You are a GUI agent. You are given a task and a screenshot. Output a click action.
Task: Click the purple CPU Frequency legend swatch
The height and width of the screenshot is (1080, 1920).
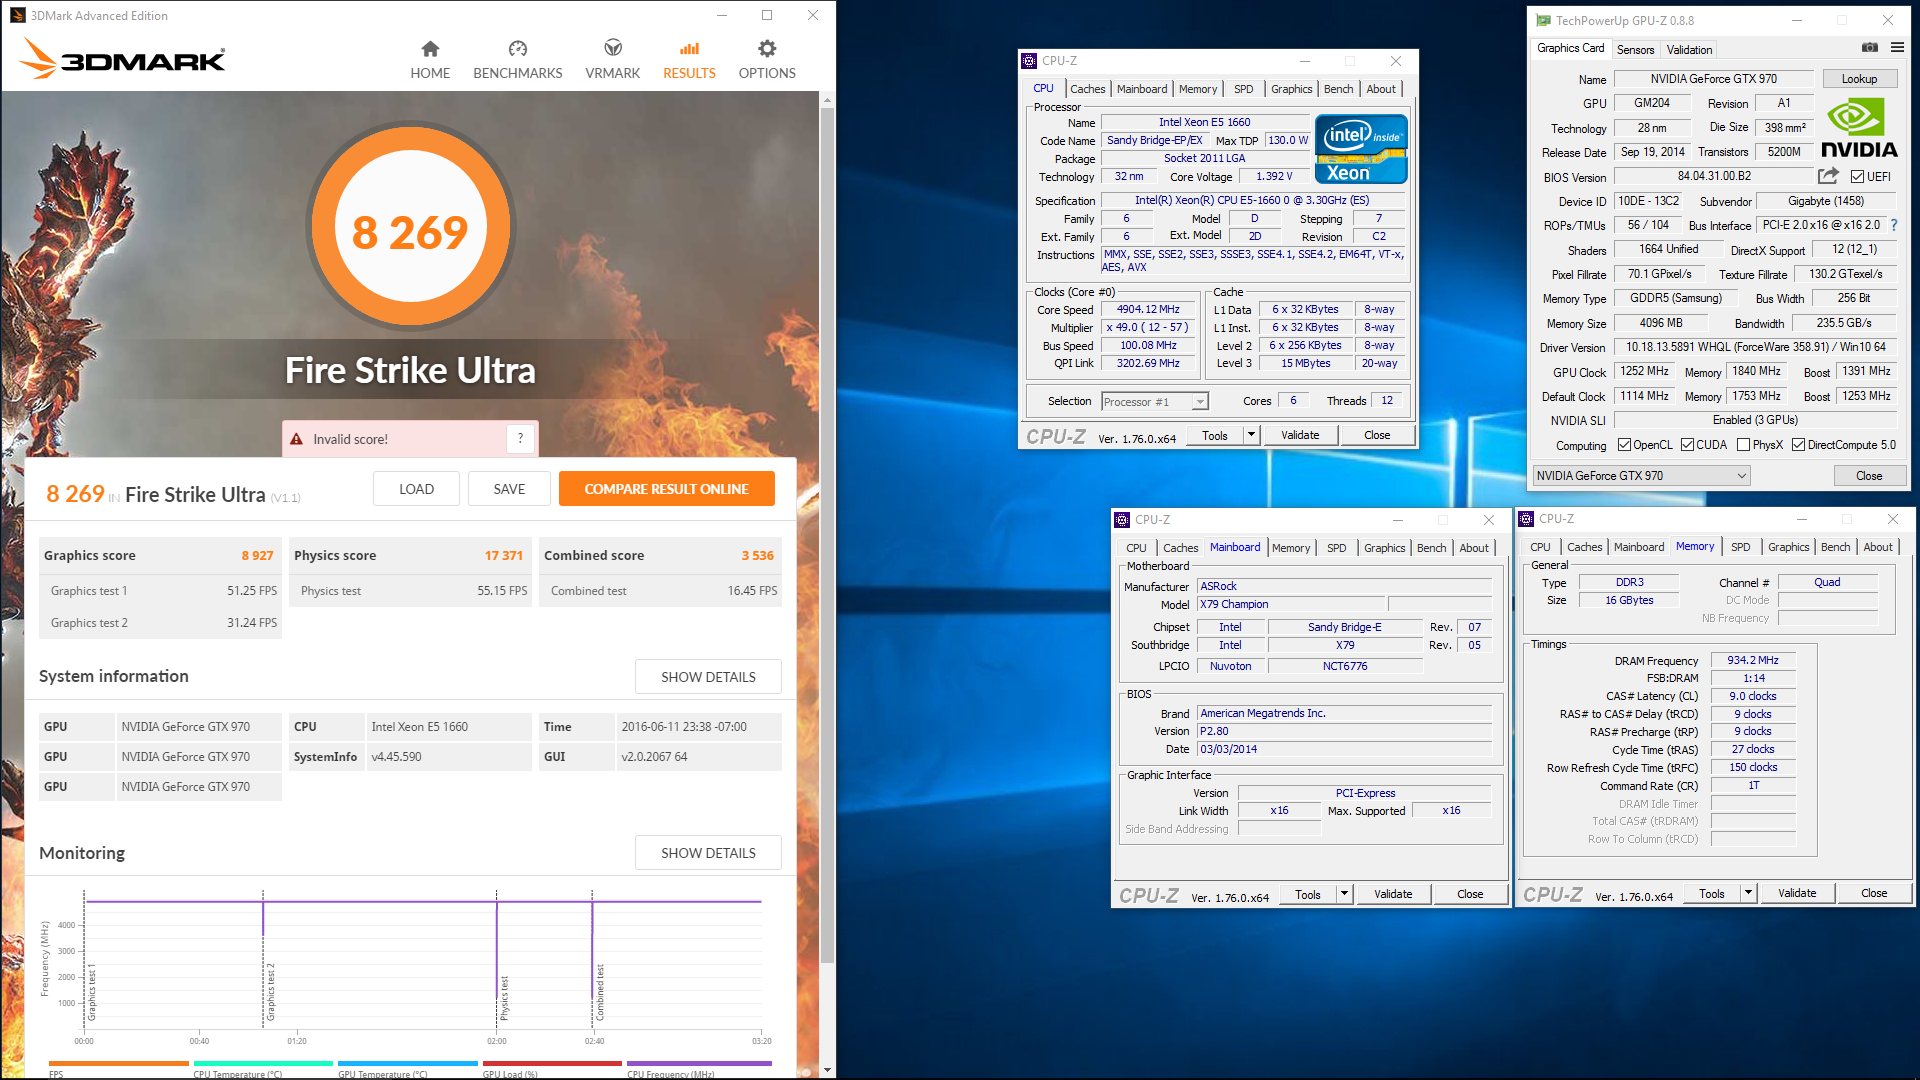click(x=697, y=1063)
